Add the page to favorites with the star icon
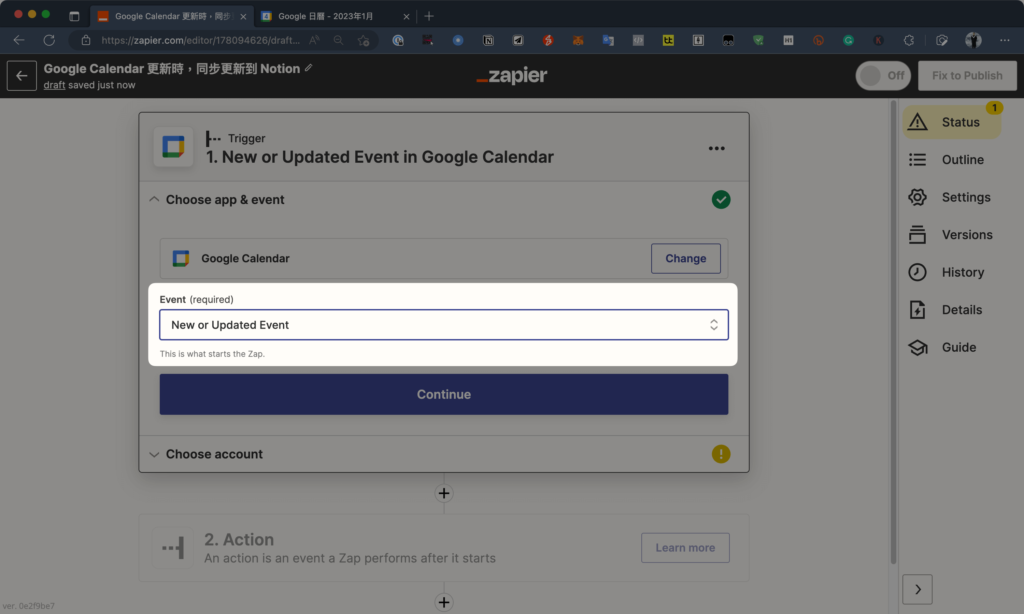Image resolution: width=1024 pixels, height=614 pixels. click(x=363, y=40)
